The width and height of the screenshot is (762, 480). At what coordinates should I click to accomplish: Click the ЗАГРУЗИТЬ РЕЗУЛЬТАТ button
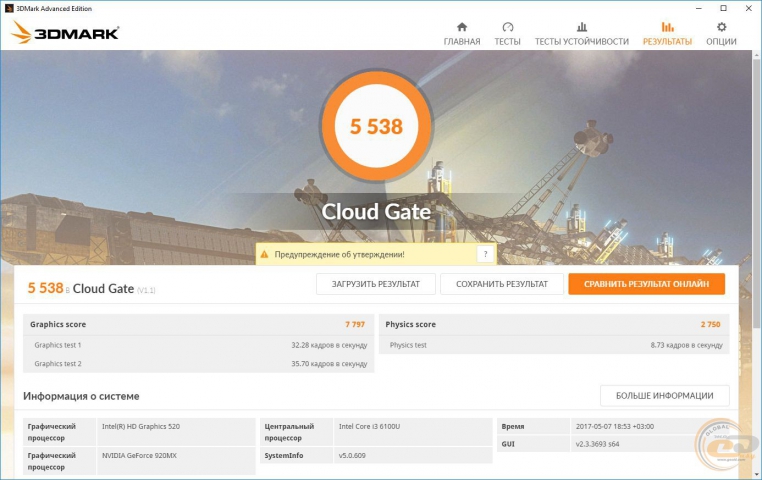(x=375, y=284)
